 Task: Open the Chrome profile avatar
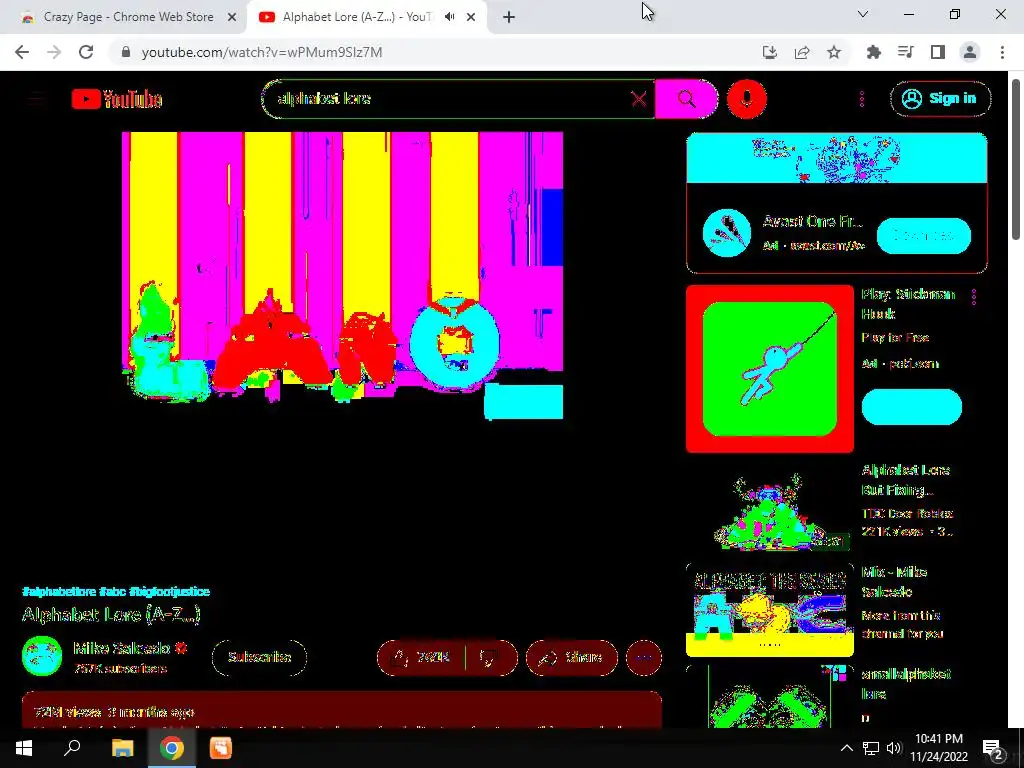970,52
